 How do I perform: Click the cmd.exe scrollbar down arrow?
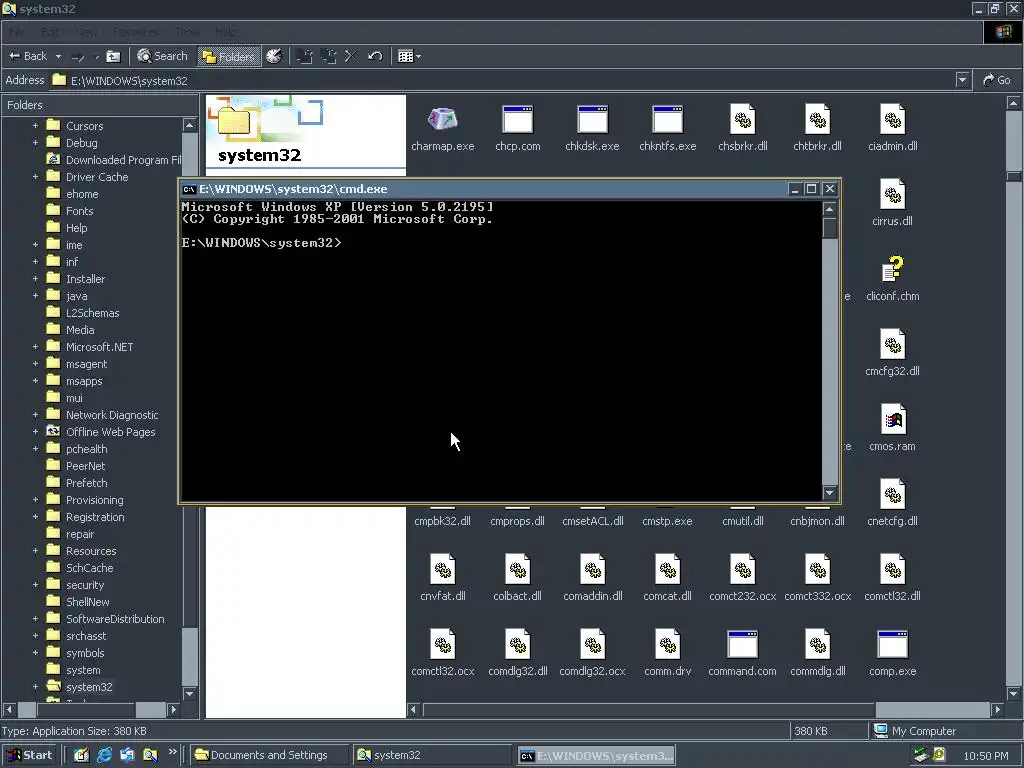(x=830, y=493)
